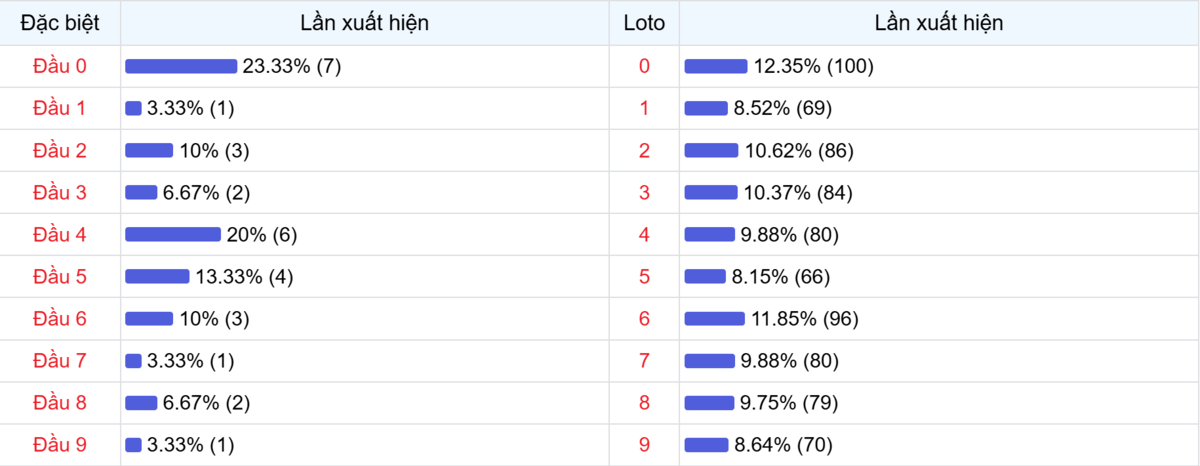Click the "Loto" column header
The width and height of the screenshot is (1200, 466).
coord(644,22)
